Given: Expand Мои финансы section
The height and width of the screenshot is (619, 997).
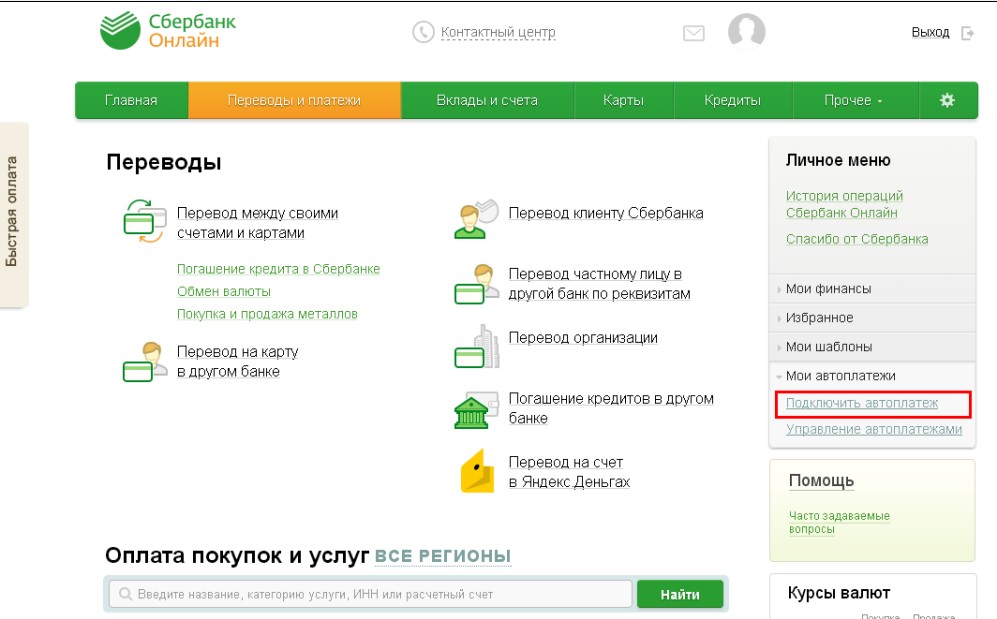Looking at the screenshot, I should 872,289.
